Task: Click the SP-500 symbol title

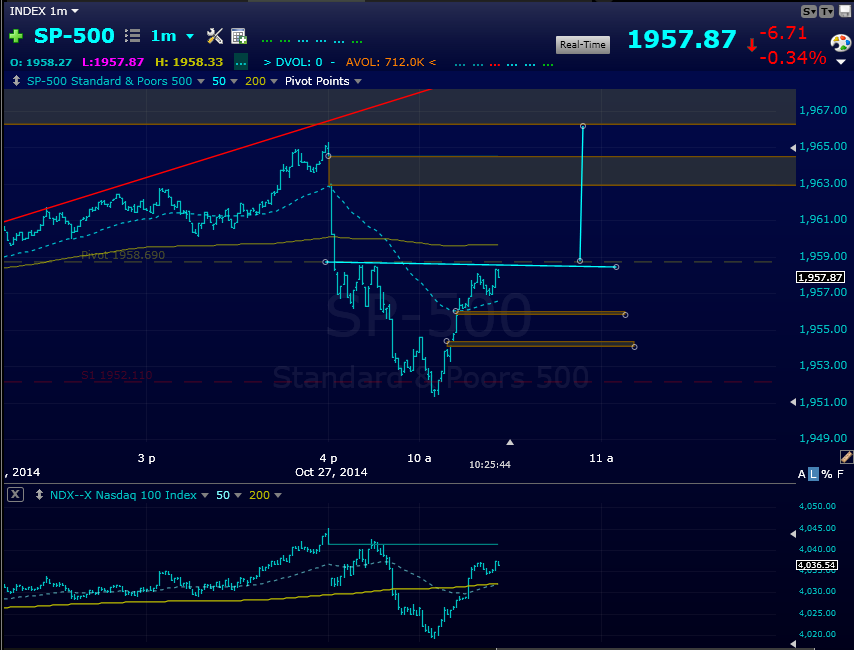Action: 74,36
